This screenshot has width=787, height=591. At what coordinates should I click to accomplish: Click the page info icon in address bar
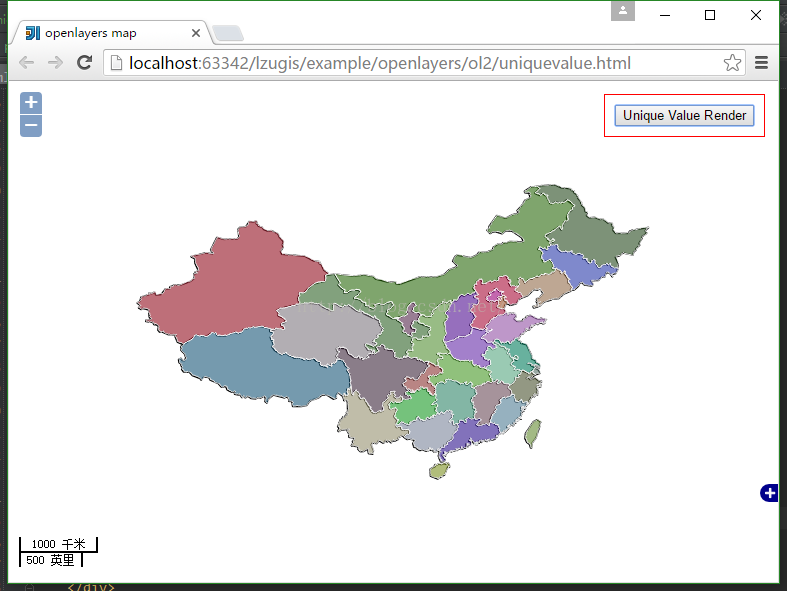pyautogui.click(x=116, y=63)
